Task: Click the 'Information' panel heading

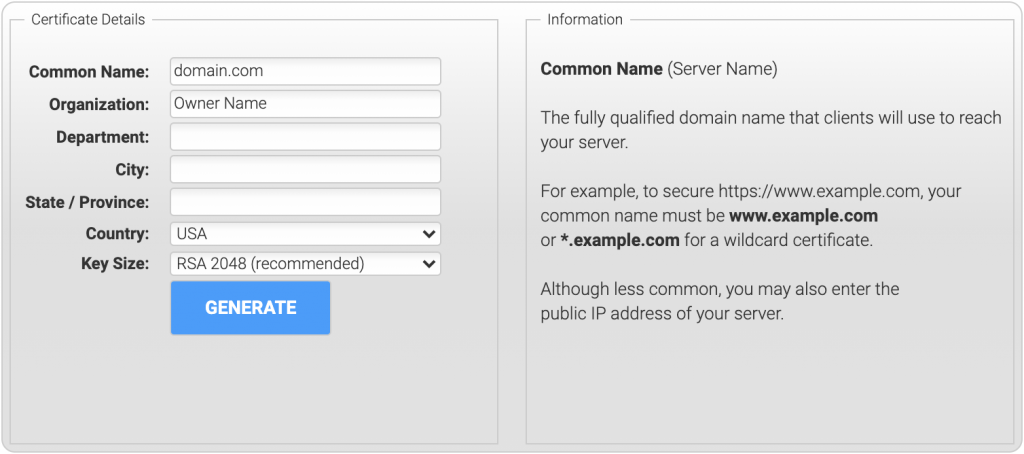Action: coord(585,20)
